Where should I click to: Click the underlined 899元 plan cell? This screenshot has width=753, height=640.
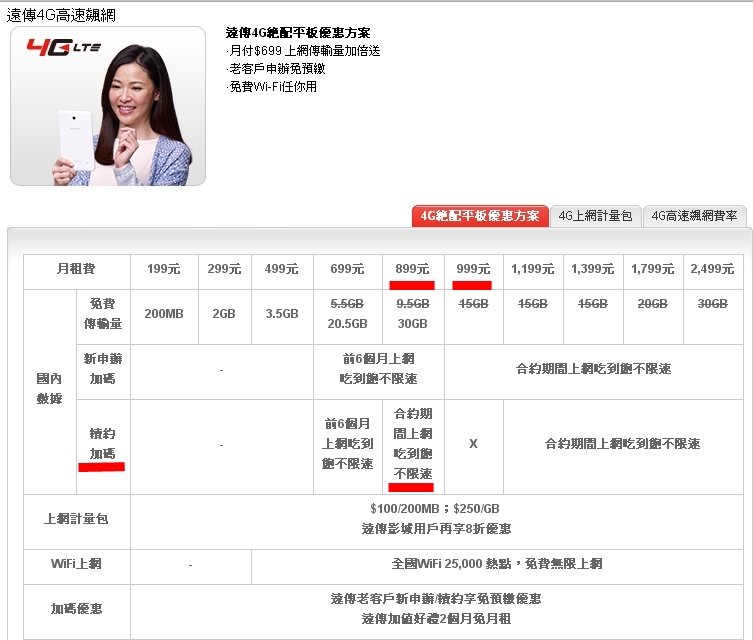(x=412, y=269)
